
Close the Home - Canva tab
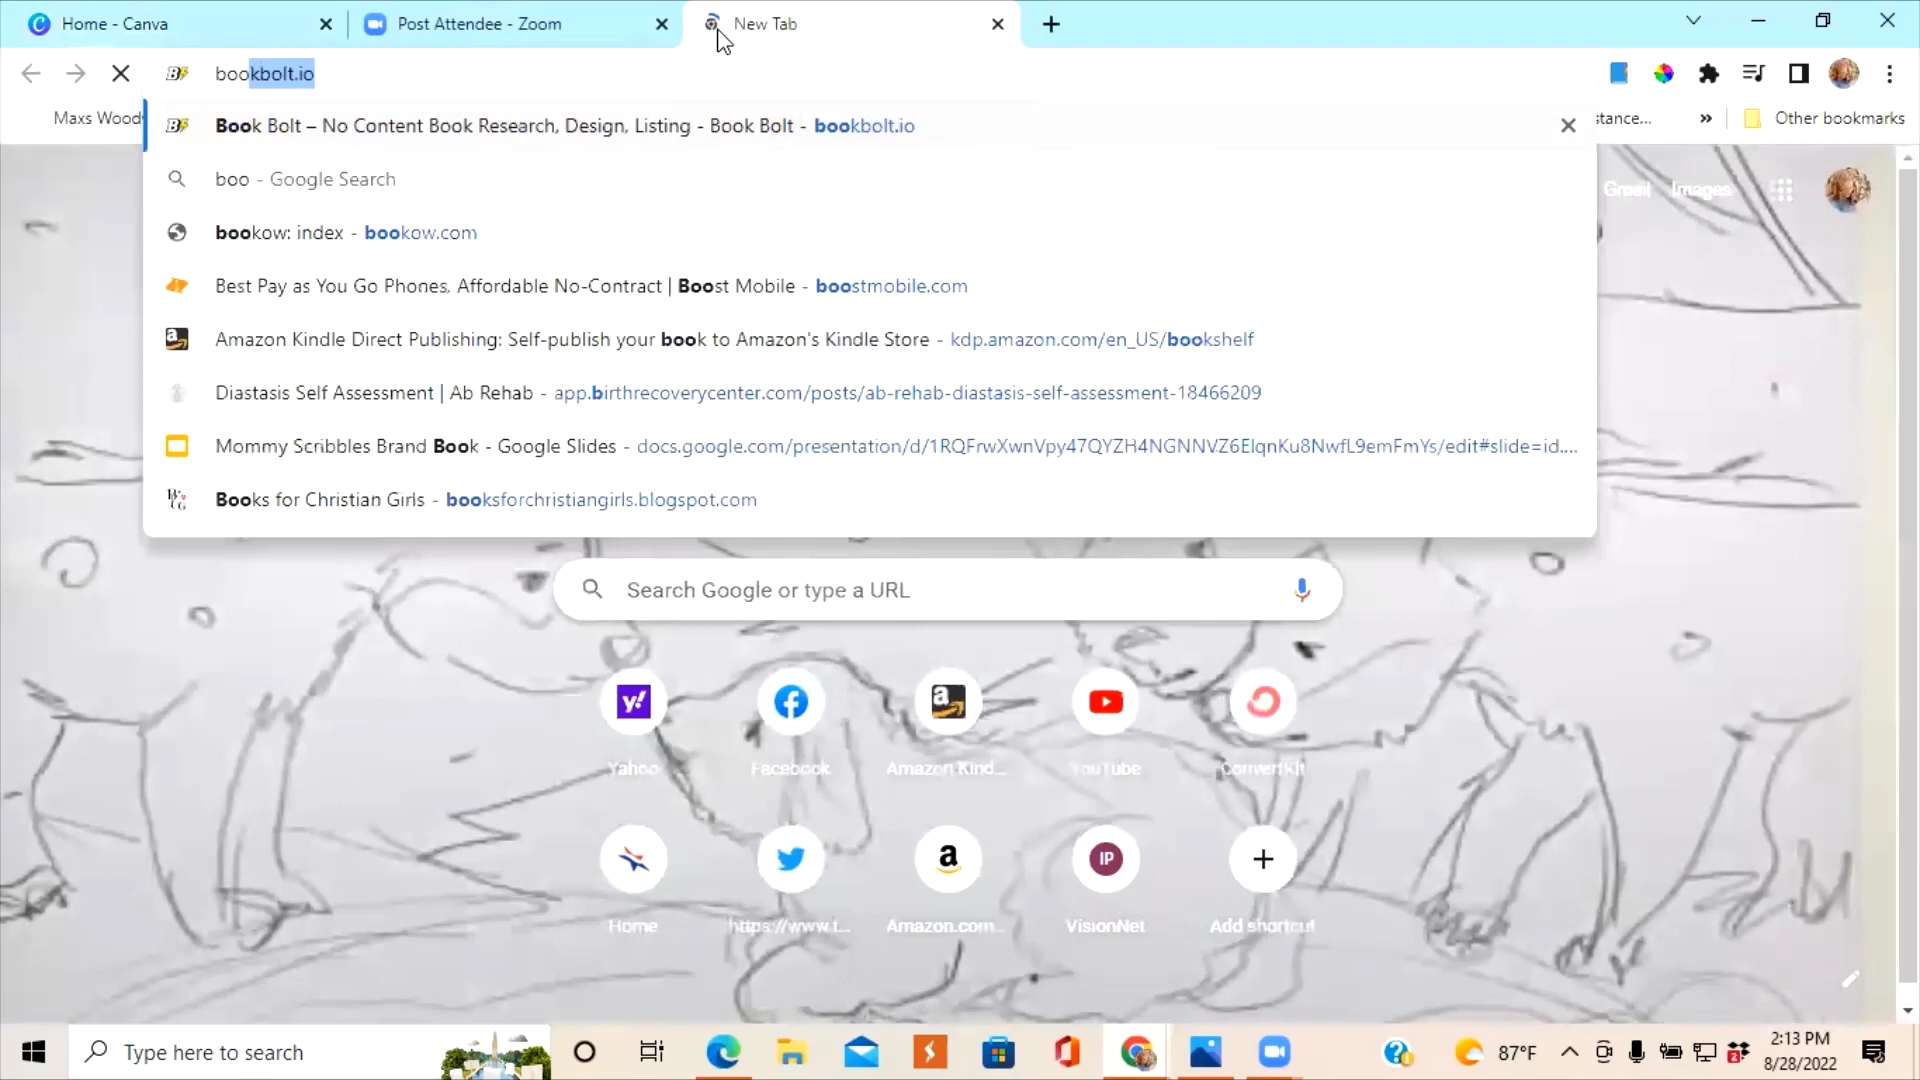point(326,24)
